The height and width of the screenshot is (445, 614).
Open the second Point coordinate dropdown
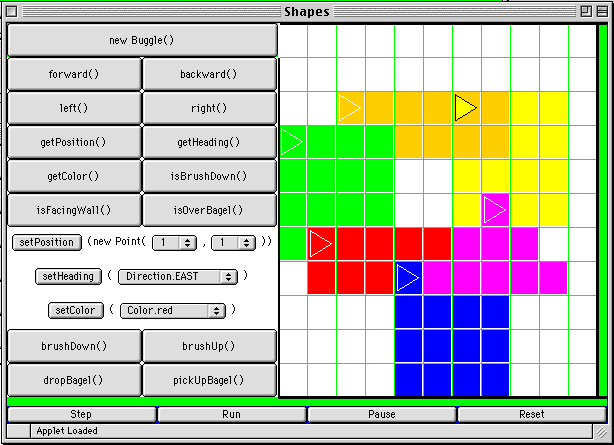pos(234,242)
